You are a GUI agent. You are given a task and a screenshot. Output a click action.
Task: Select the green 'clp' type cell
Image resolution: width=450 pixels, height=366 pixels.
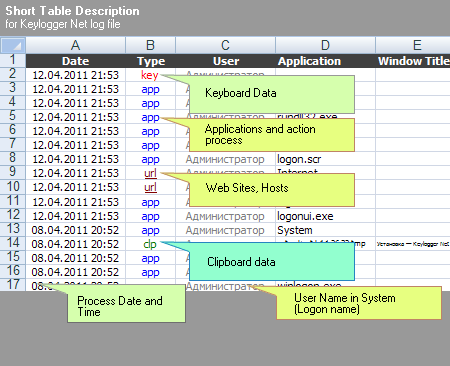tap(151, 244)
